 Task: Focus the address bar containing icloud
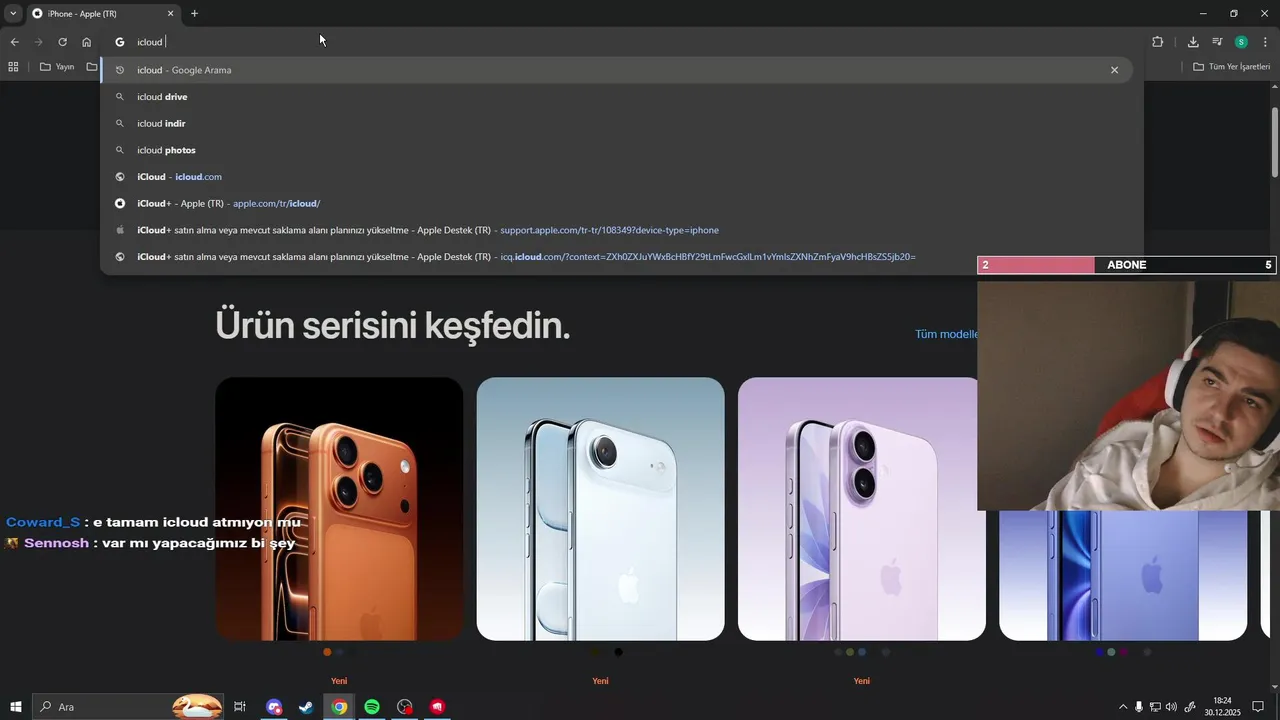click(x=620, y=42)
